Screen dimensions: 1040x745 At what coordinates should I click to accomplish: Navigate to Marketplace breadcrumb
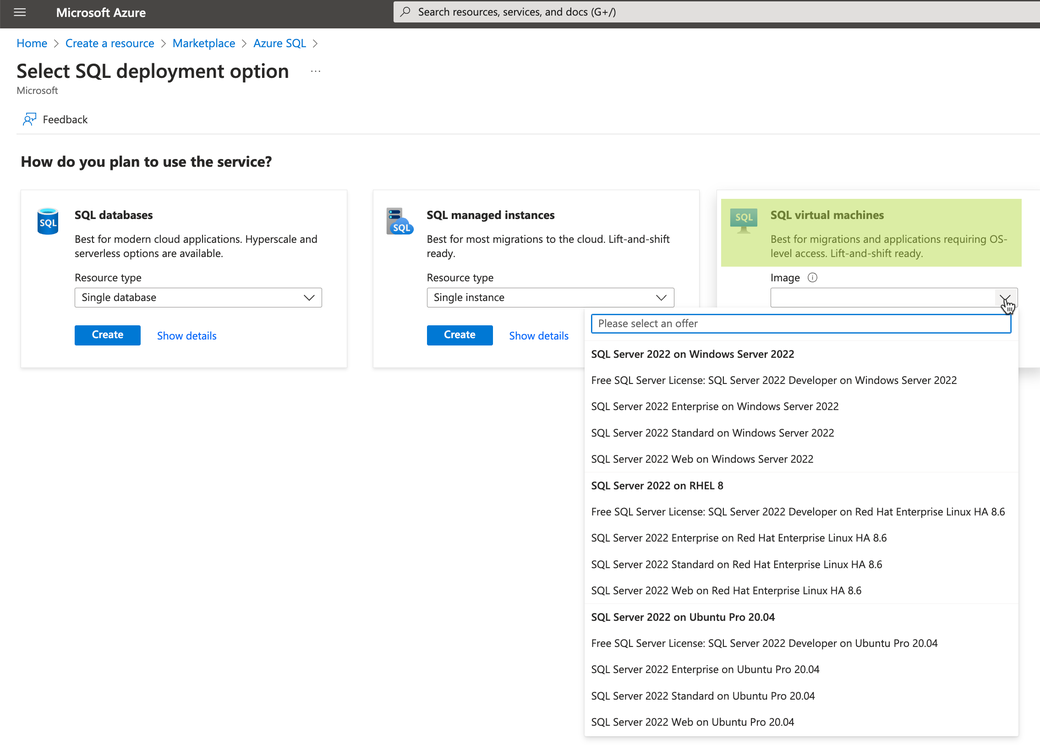204,43
